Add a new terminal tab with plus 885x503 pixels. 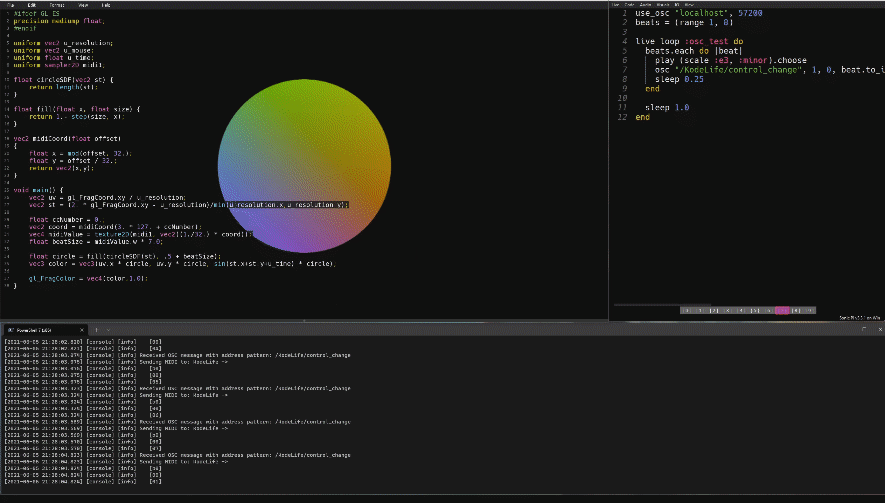97,330
